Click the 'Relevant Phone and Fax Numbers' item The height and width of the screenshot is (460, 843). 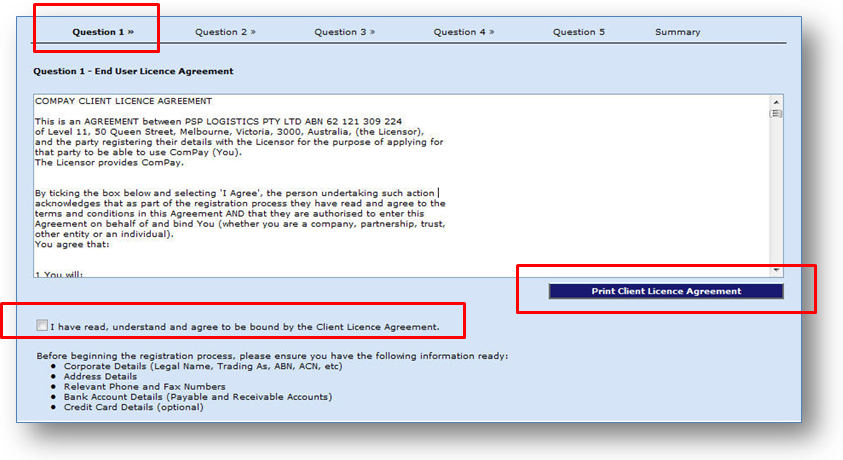[x=145, y=386]
